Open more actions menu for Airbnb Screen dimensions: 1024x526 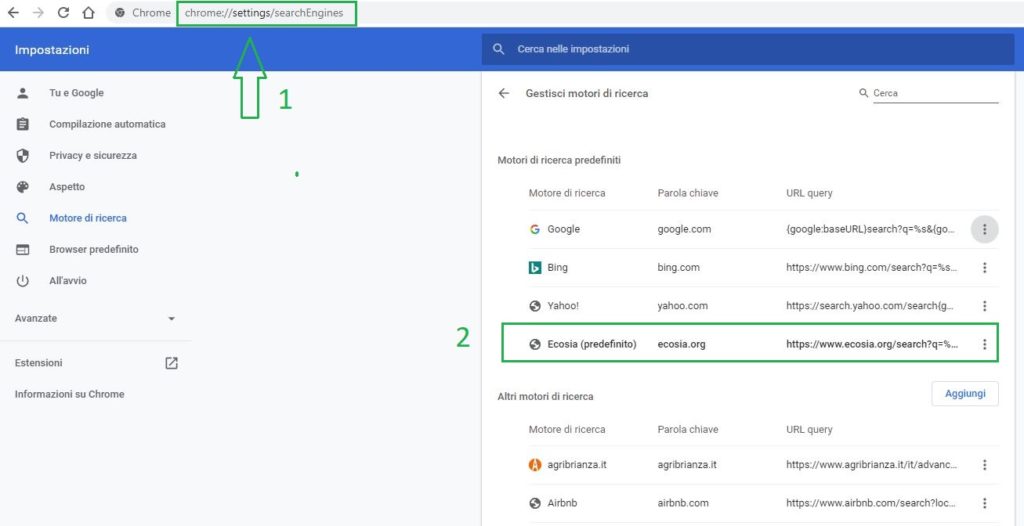pyautogui.click(x=984, y=503)
